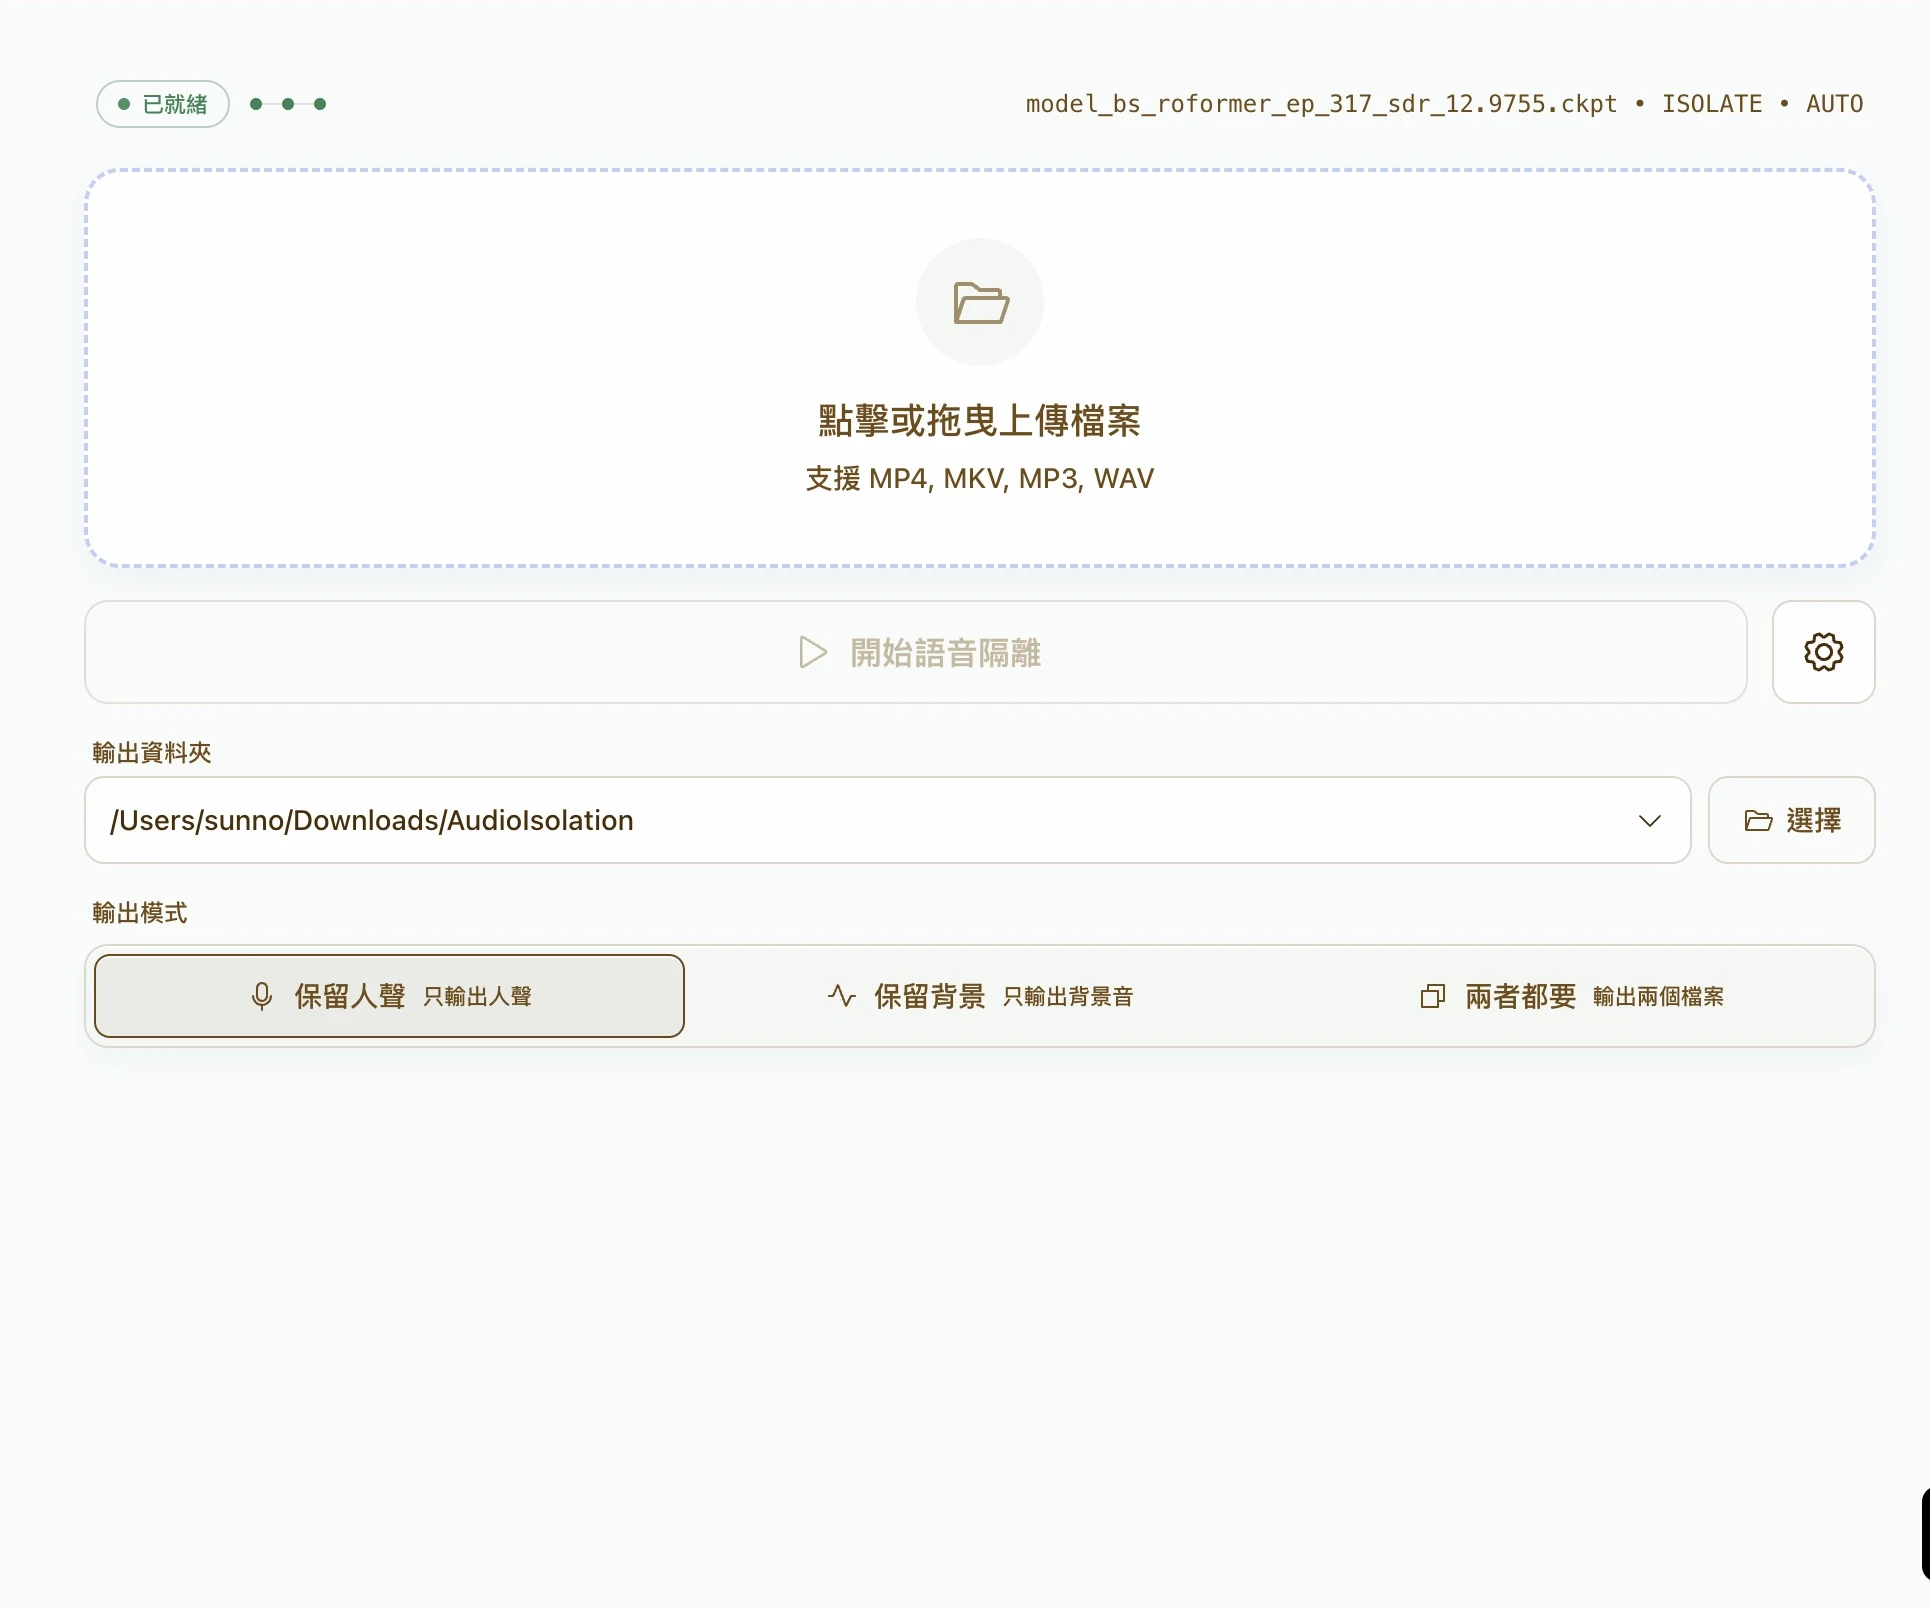This screenshot has height=1608, width=1930.
Task: Select 兩者都要 output mode
Action: 1571,996
